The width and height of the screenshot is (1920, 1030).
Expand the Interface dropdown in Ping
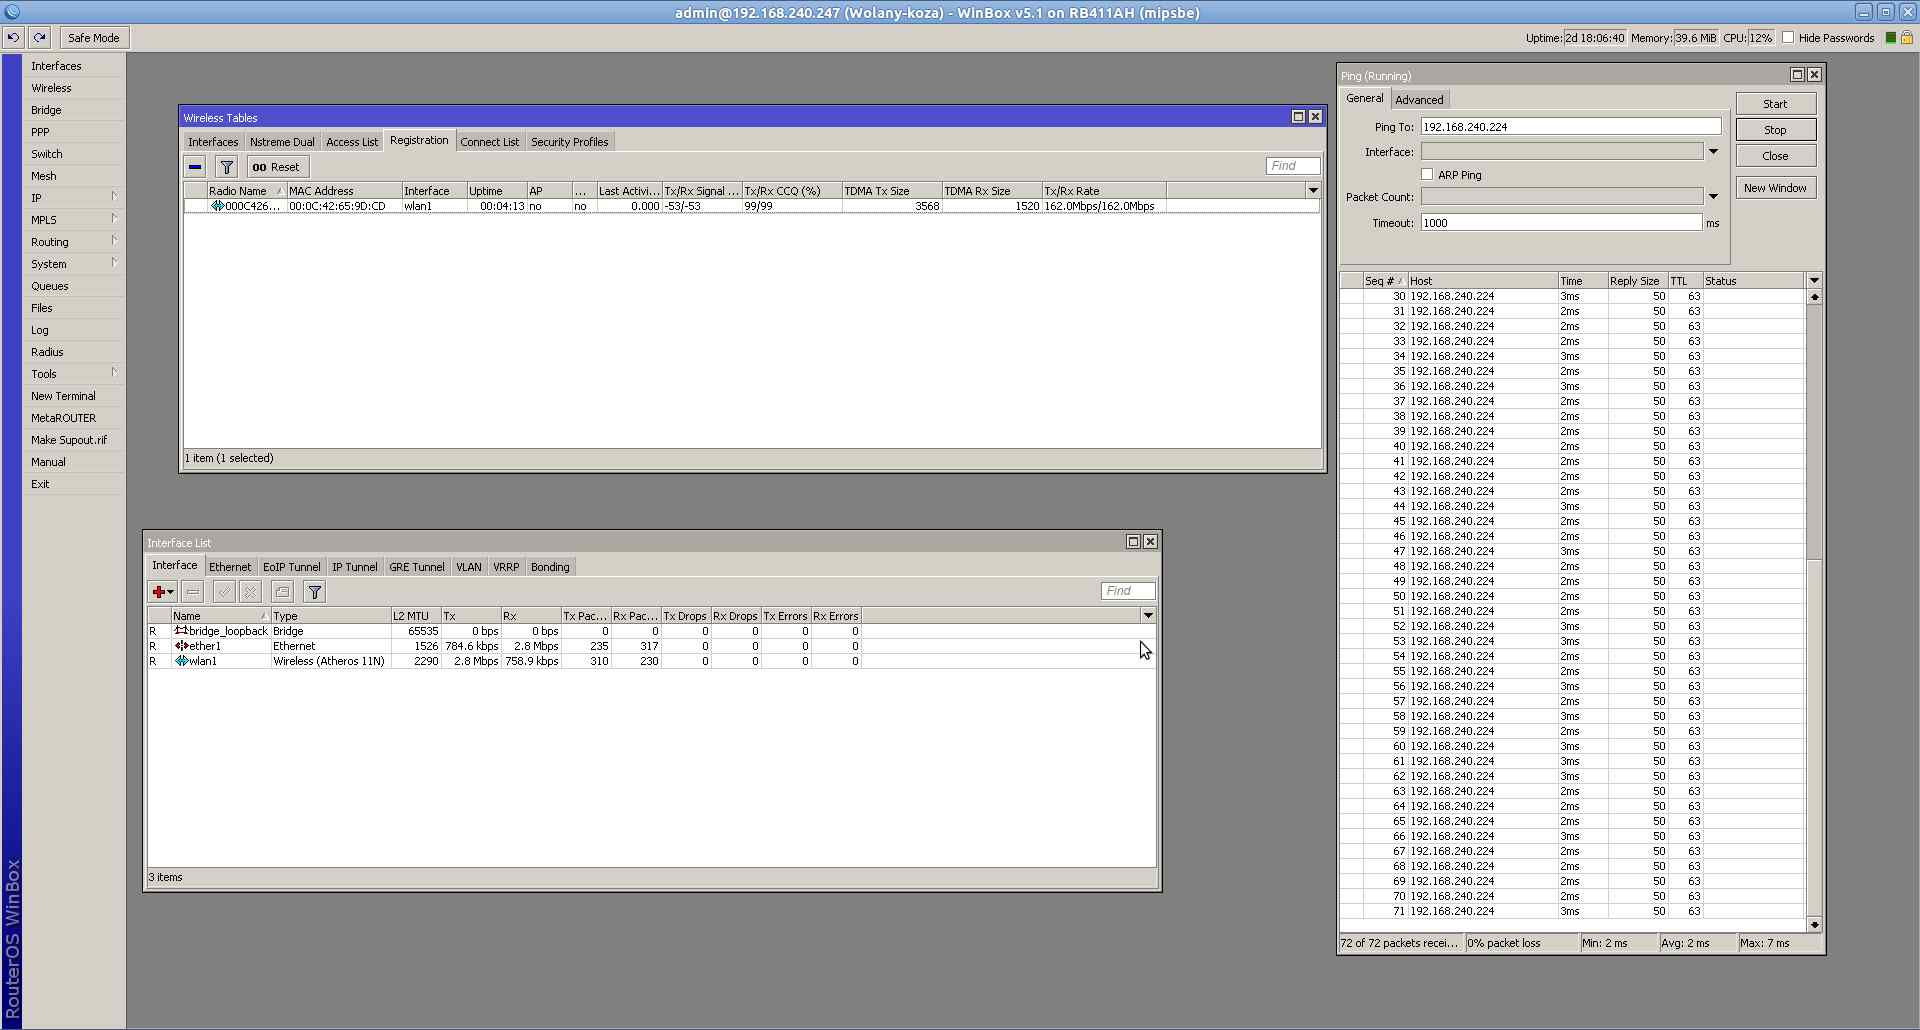pyautogui.click(x=1713, y=152)
